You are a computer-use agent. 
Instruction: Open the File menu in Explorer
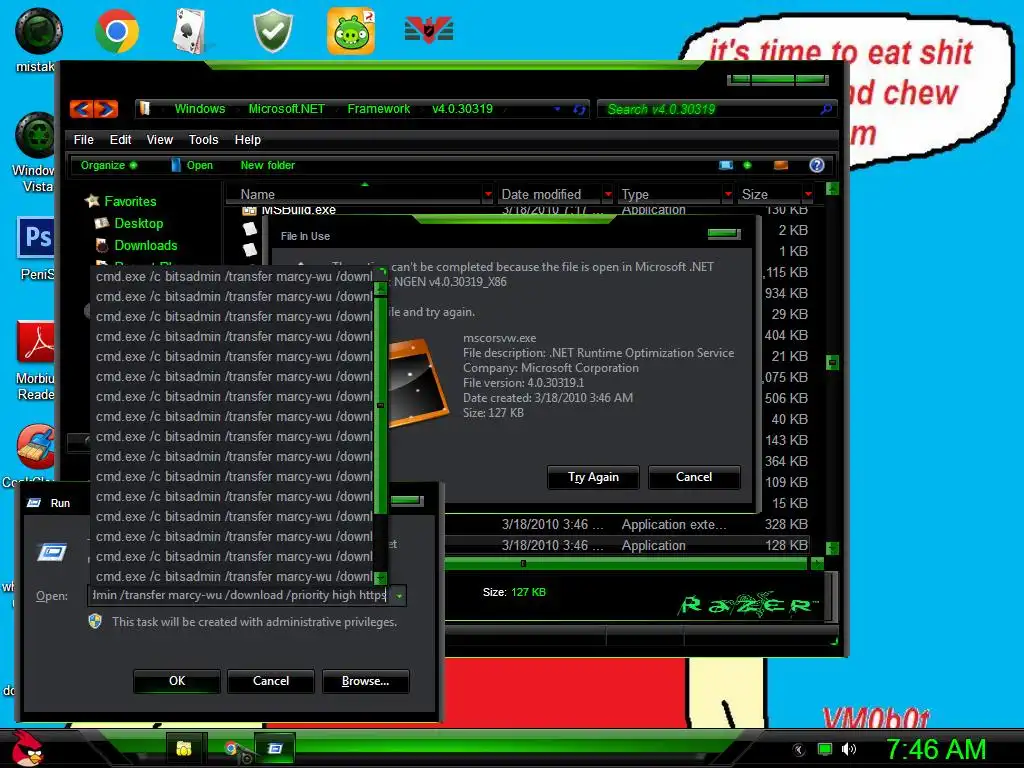tap(83, 140)
